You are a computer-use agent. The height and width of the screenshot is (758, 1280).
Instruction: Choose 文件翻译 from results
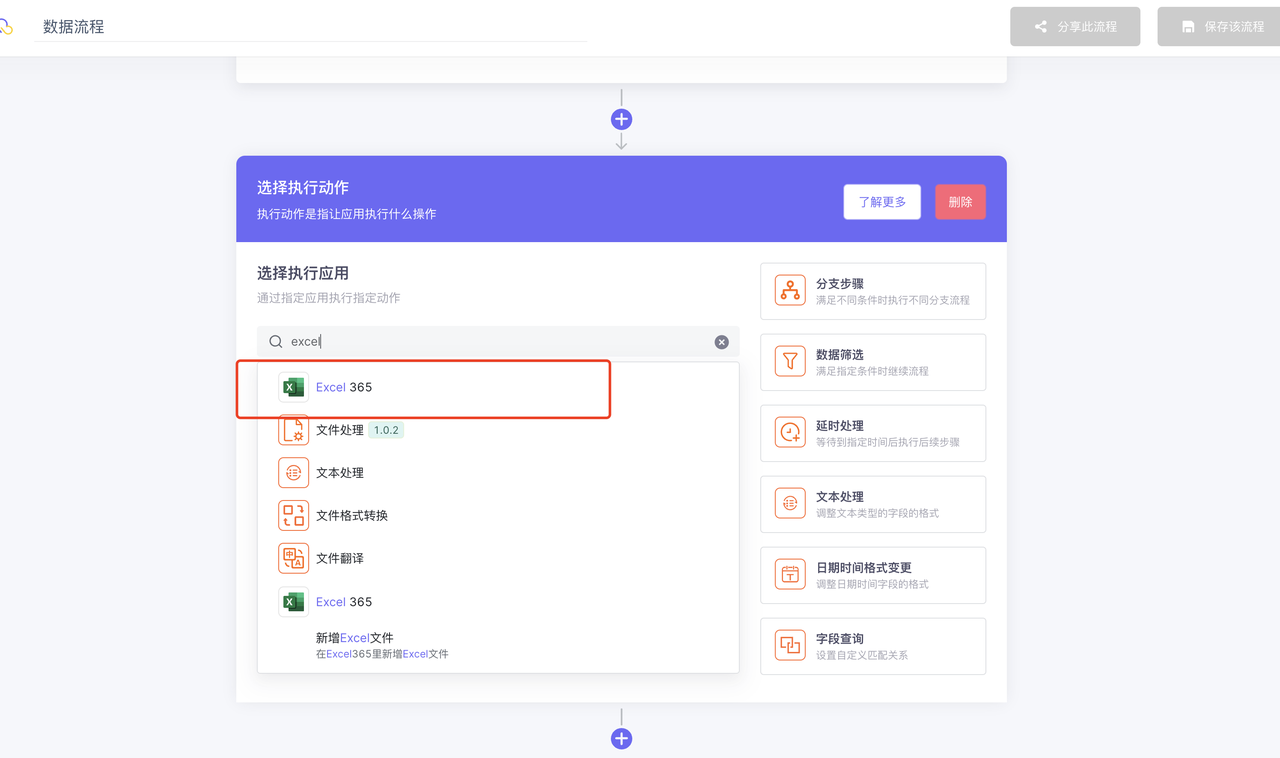498,559
